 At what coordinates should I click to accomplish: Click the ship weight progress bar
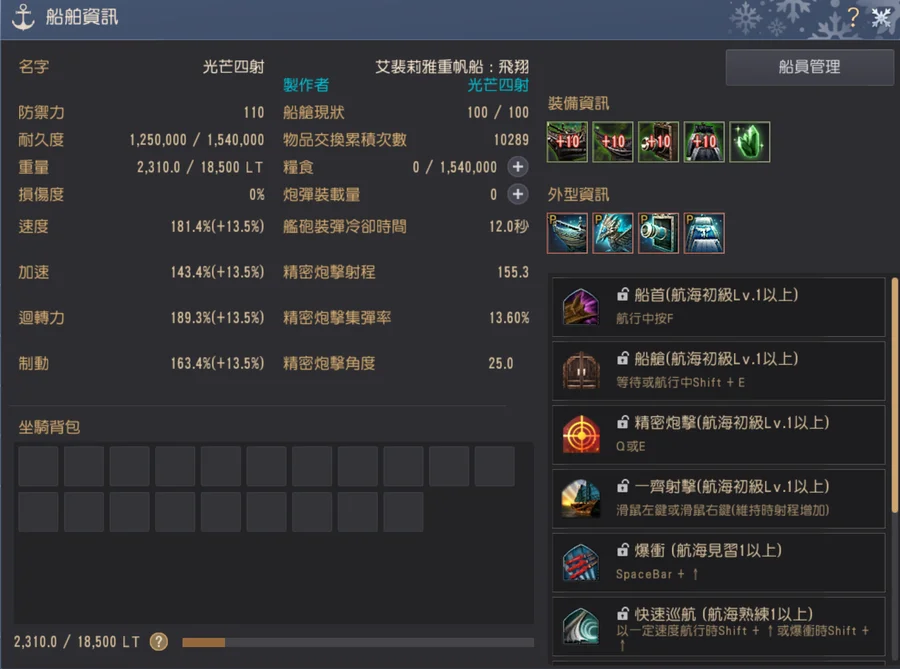[358, 643]
